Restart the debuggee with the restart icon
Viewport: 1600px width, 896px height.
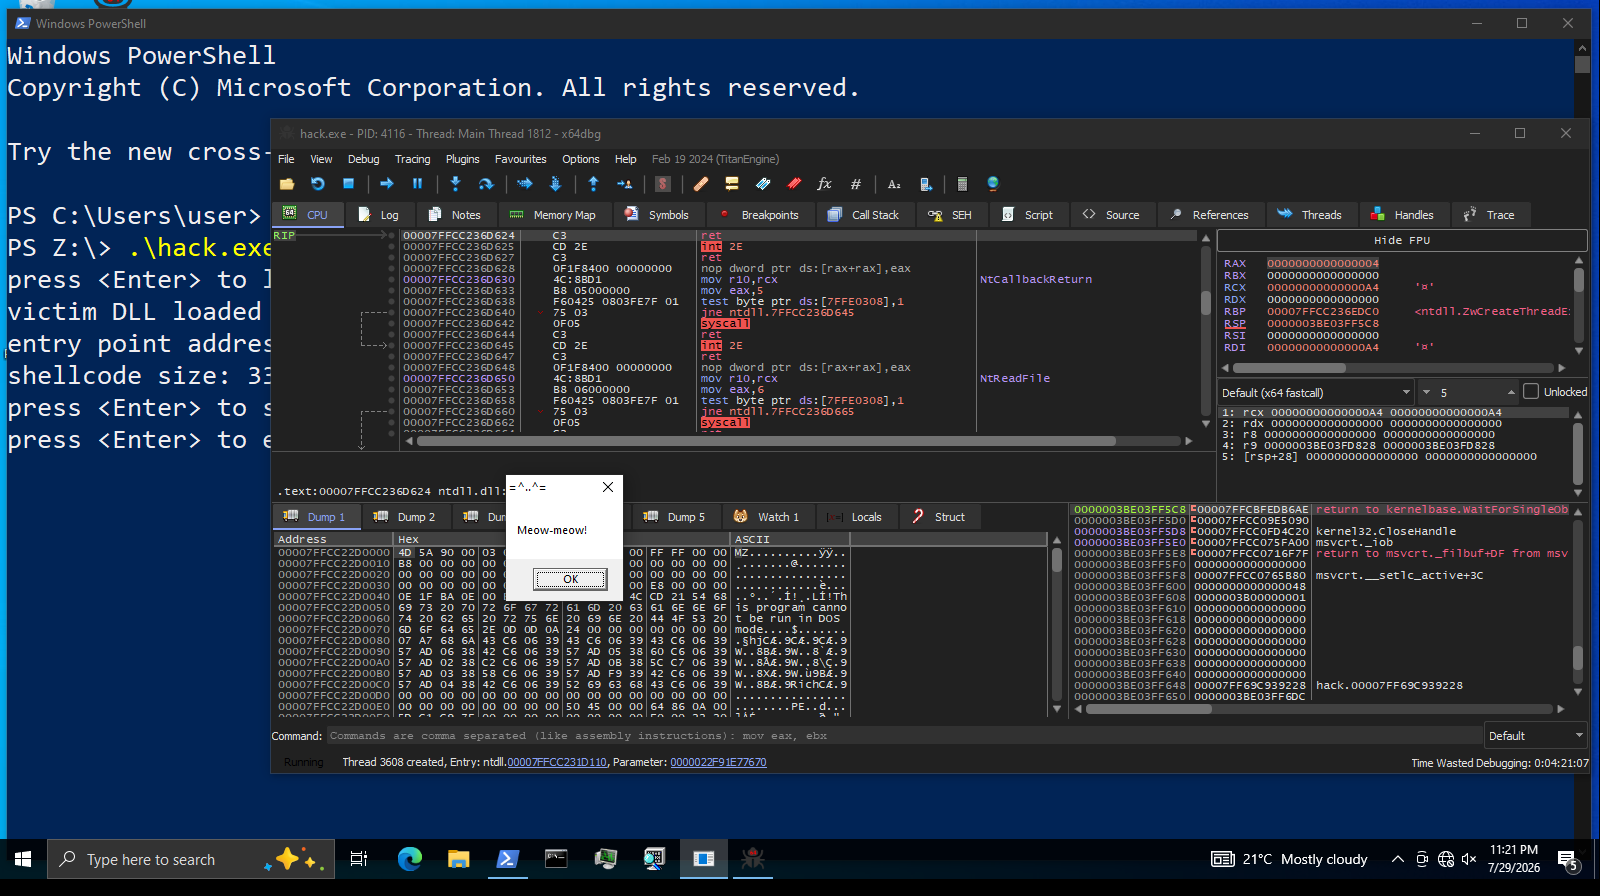[x=318, y=184]
